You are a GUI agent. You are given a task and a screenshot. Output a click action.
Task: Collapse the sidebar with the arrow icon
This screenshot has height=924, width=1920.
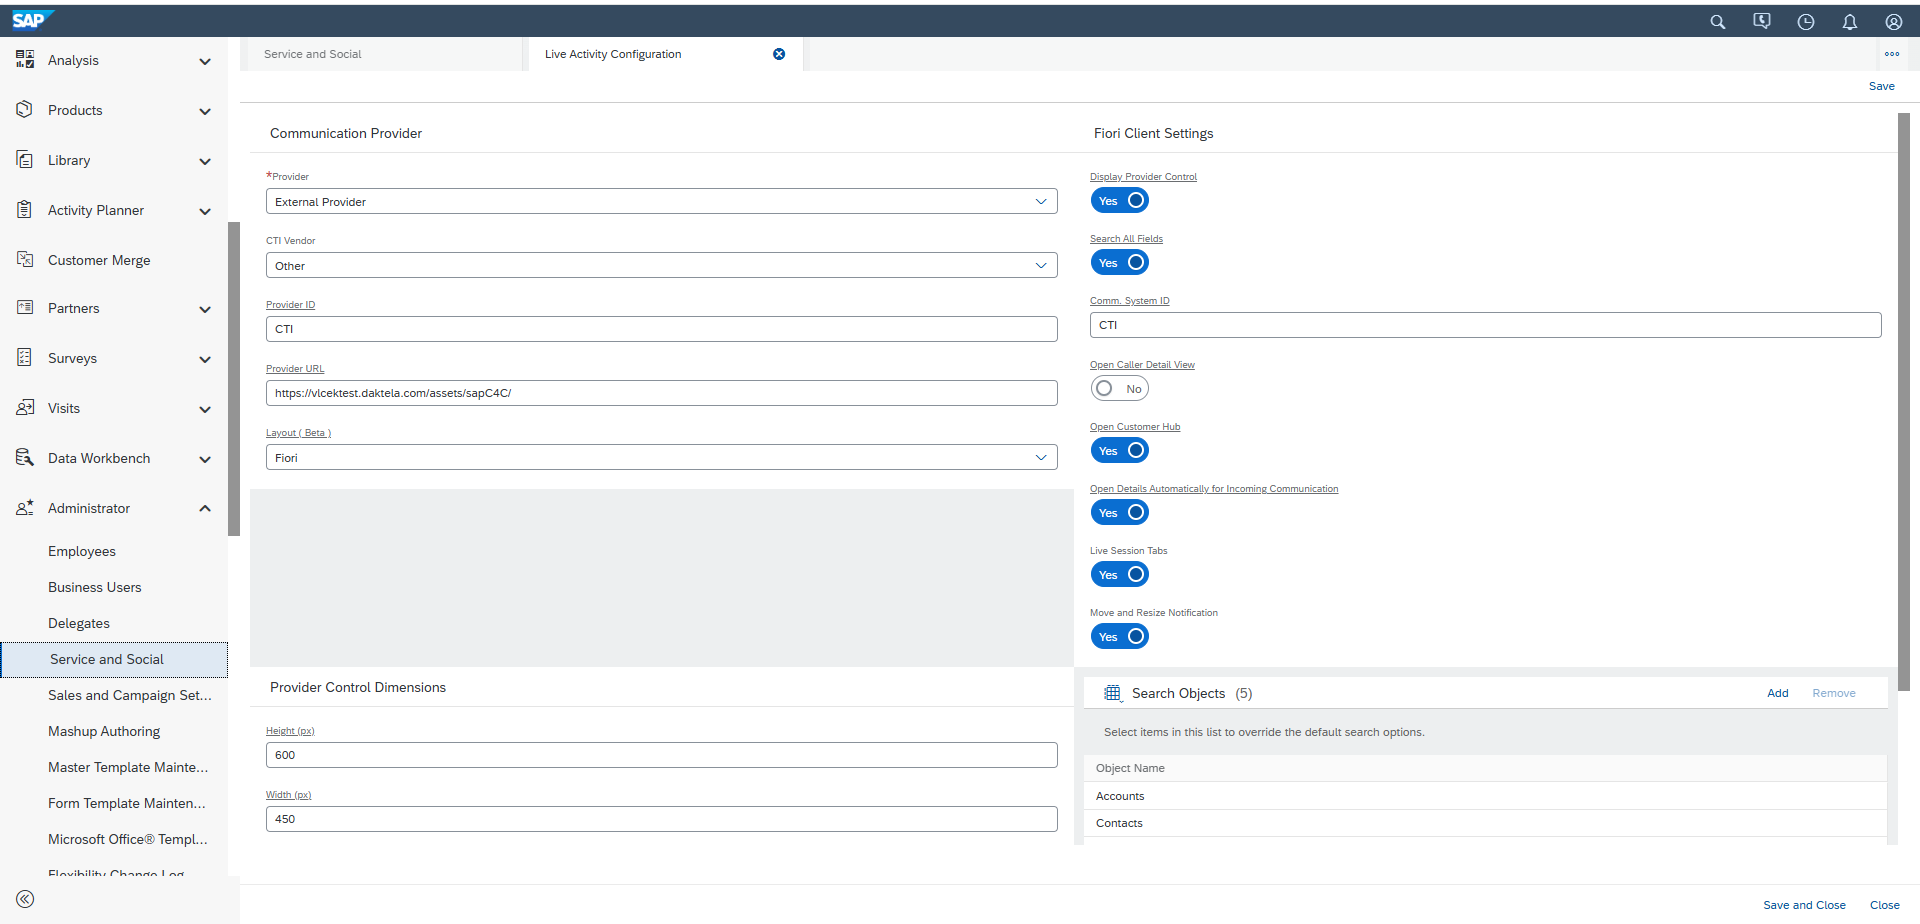click(x=25, y=899)
